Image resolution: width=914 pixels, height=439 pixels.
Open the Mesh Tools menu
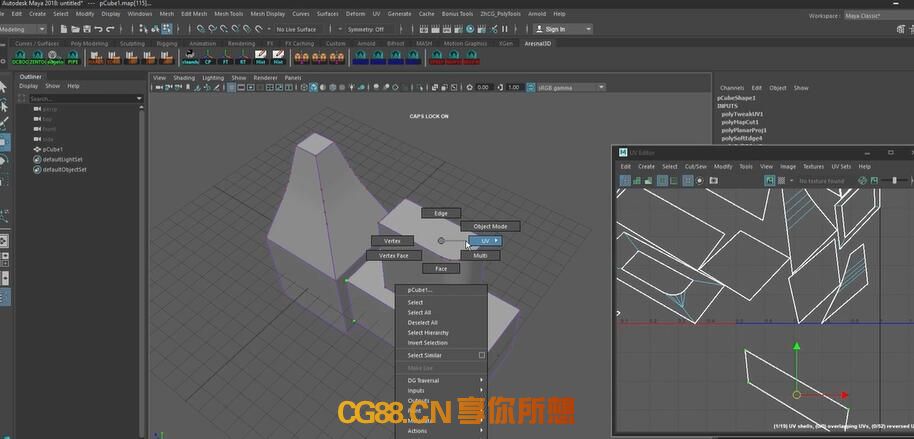tap(228, 13)
